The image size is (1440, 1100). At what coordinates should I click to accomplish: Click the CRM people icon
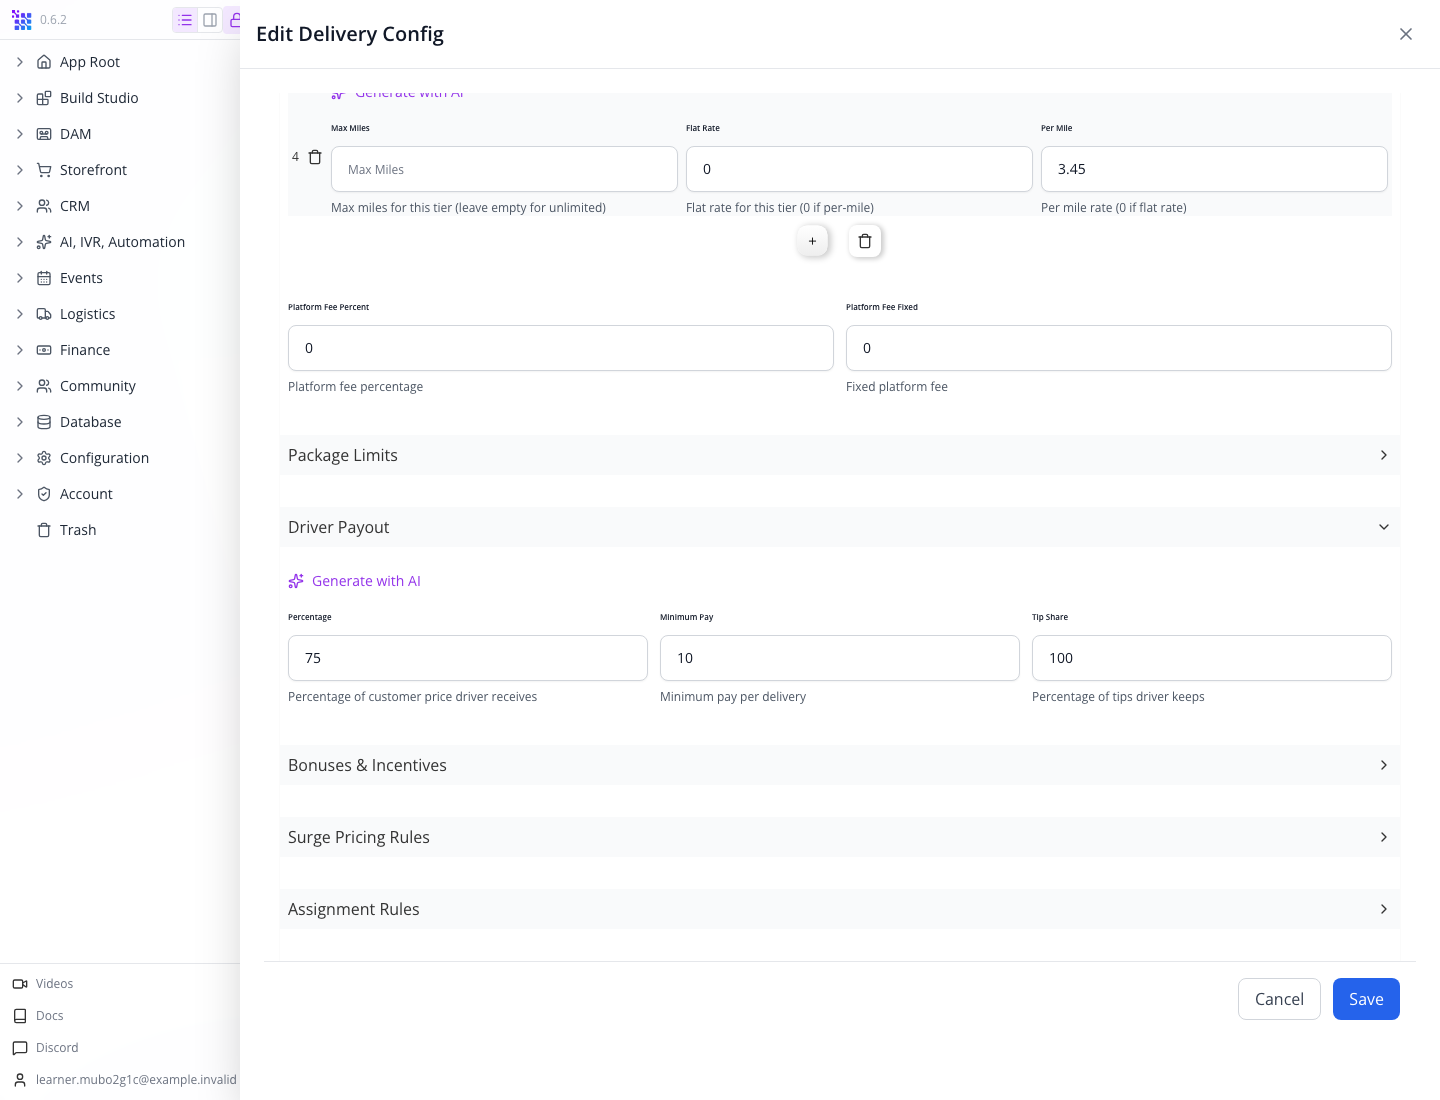click(x=44, y=206)
